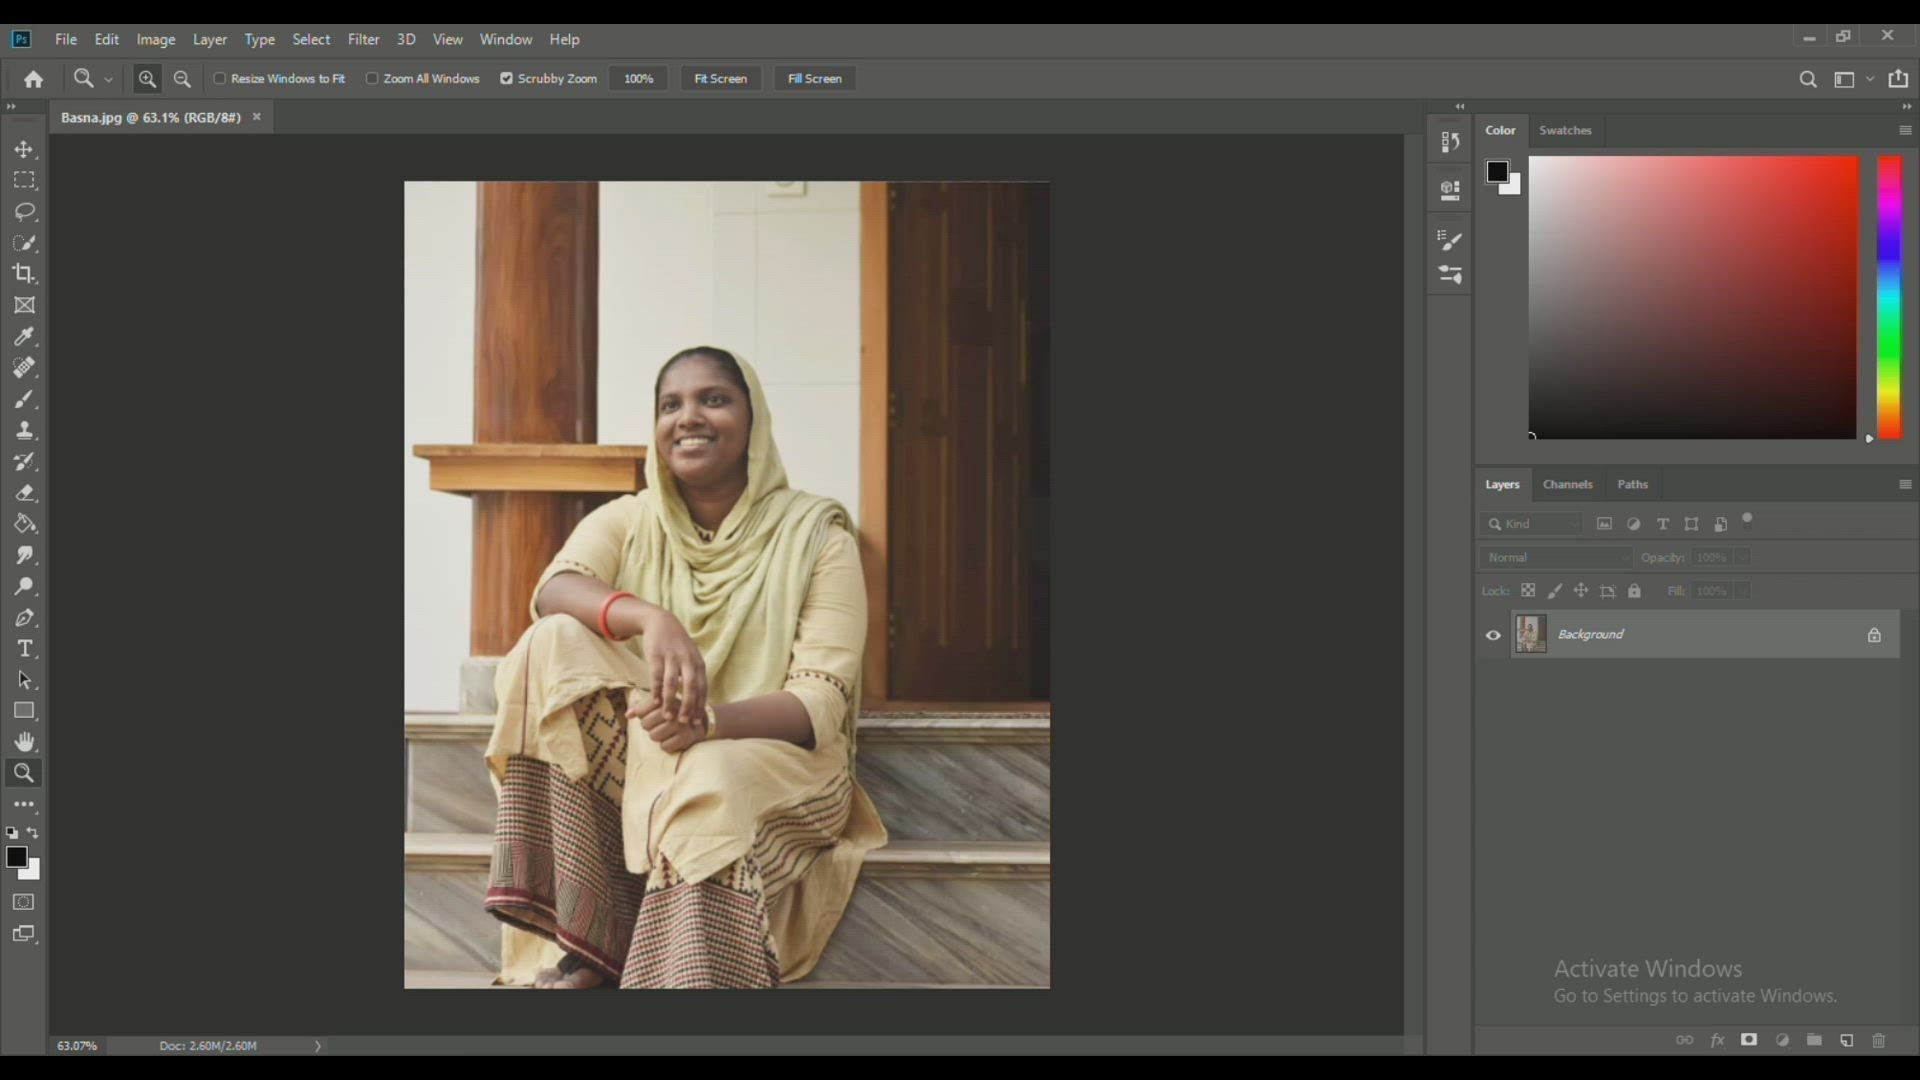This screenshot has width=1920, height=1080.
Task: Activate the Clone Stamp tool
Action: [24, 430]
